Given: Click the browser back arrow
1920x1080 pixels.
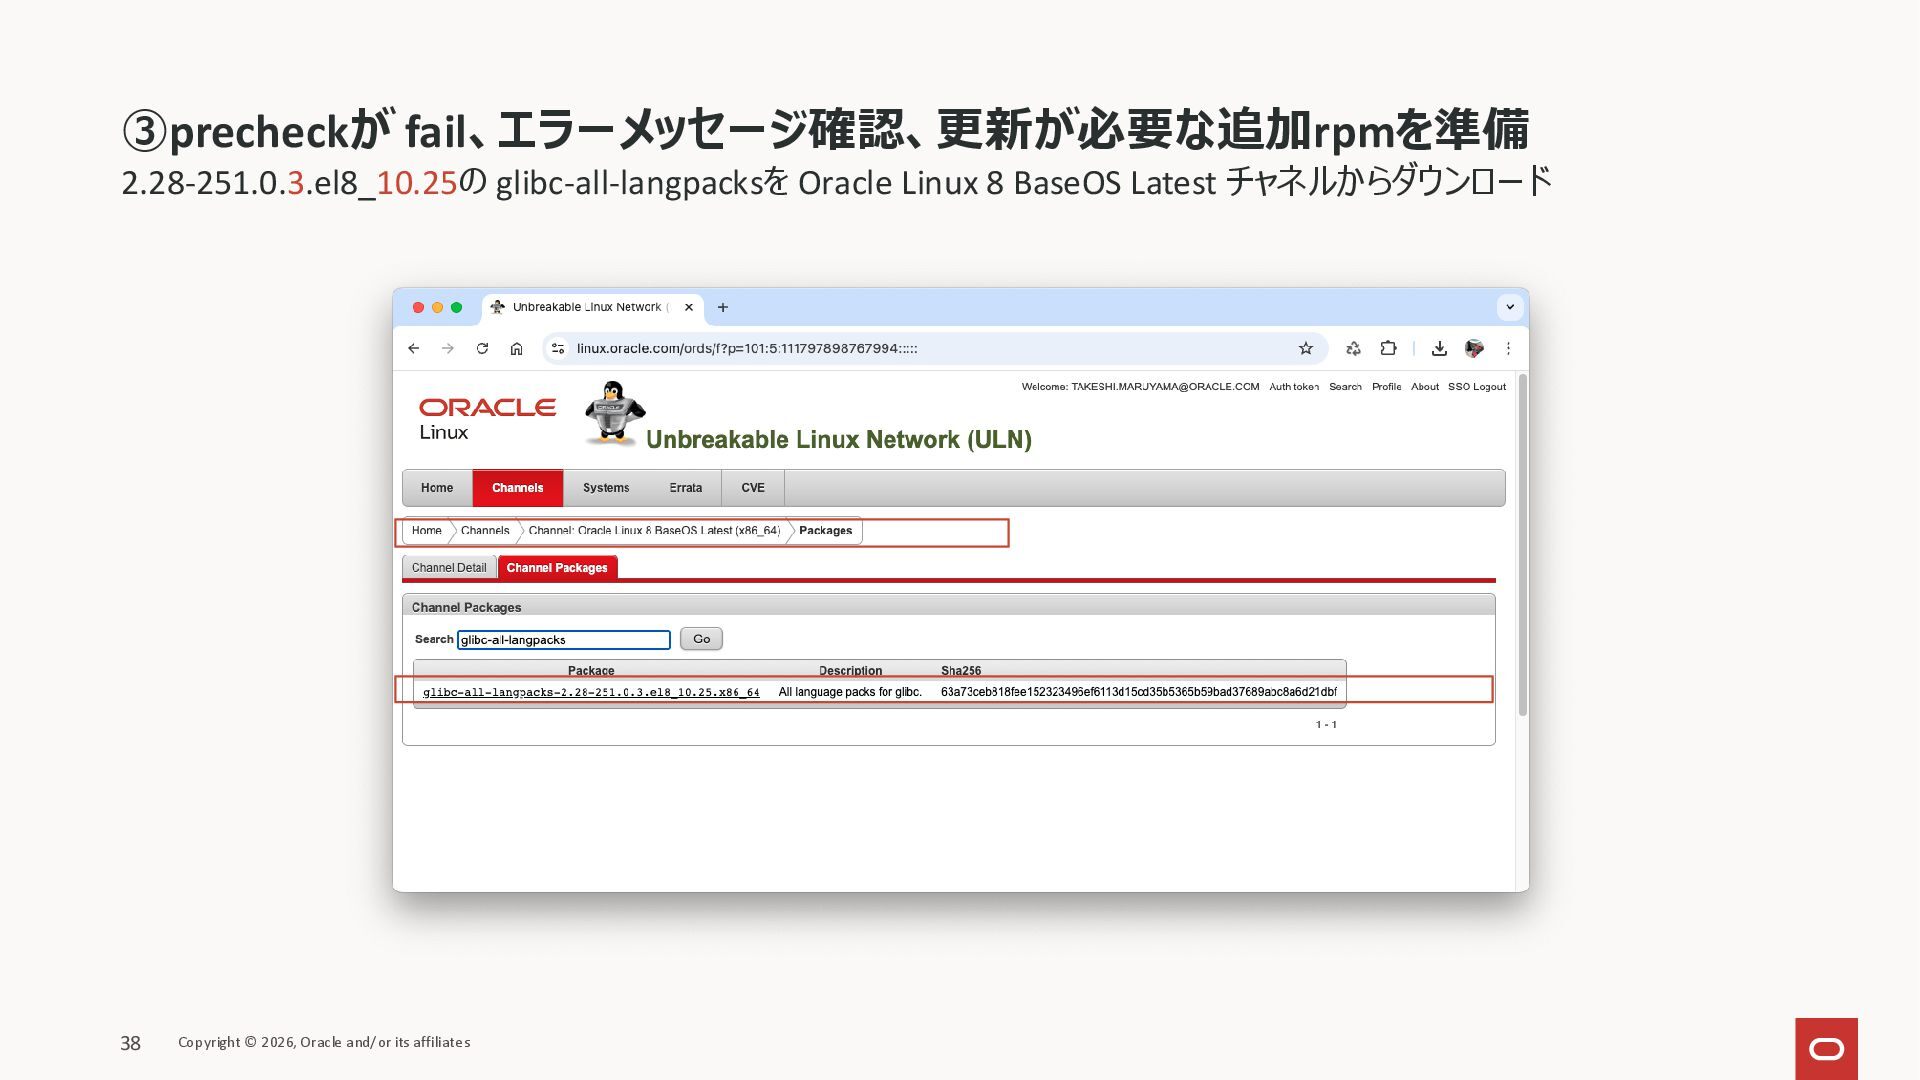Looking at the screenshot, I should pyautogui.click(x=413, y=348).
